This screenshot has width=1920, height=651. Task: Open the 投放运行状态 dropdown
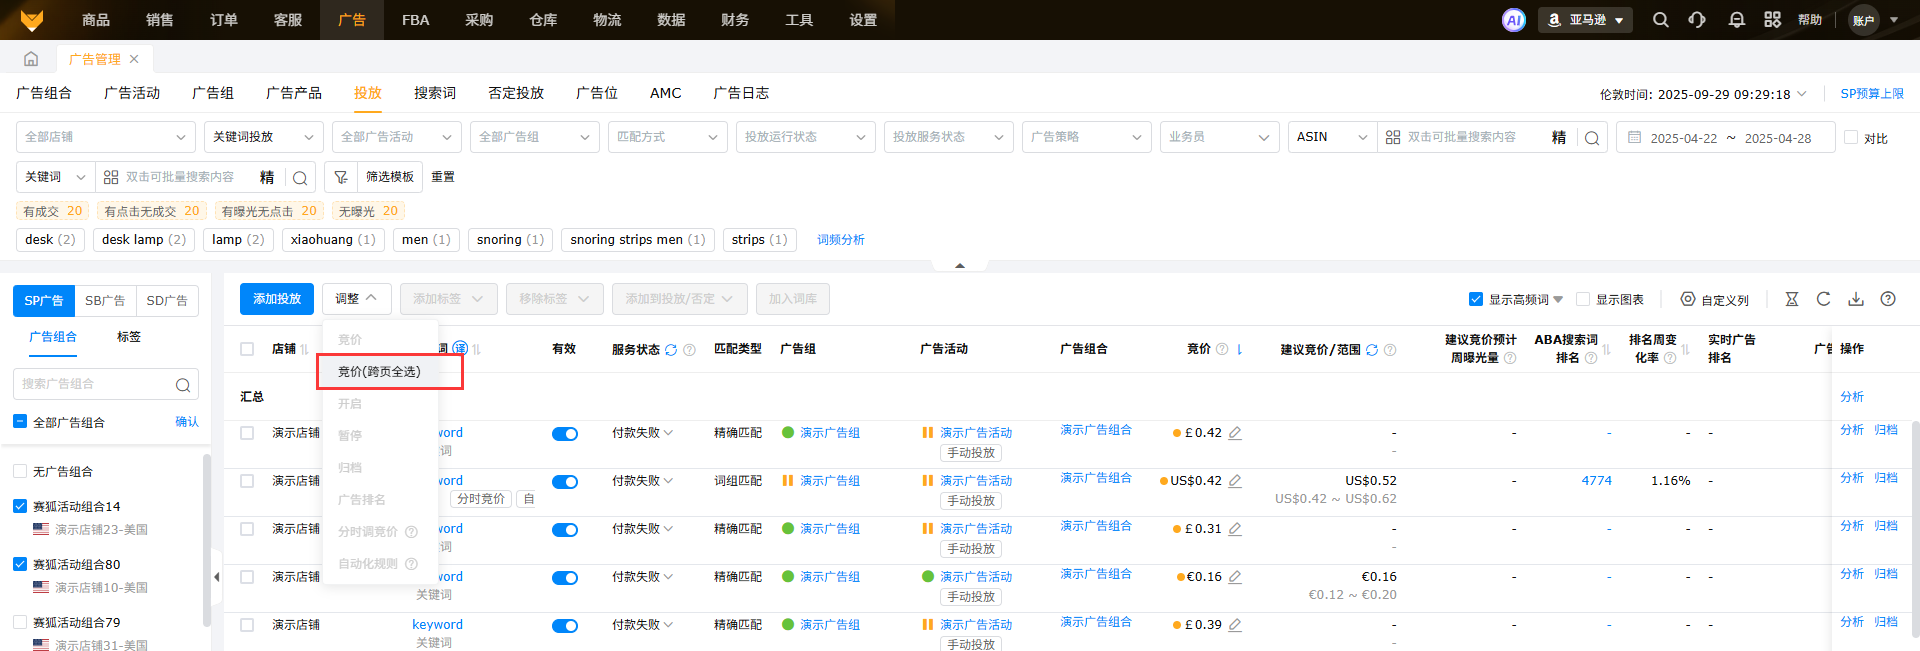pyautogui.click(x=805, y=137)
